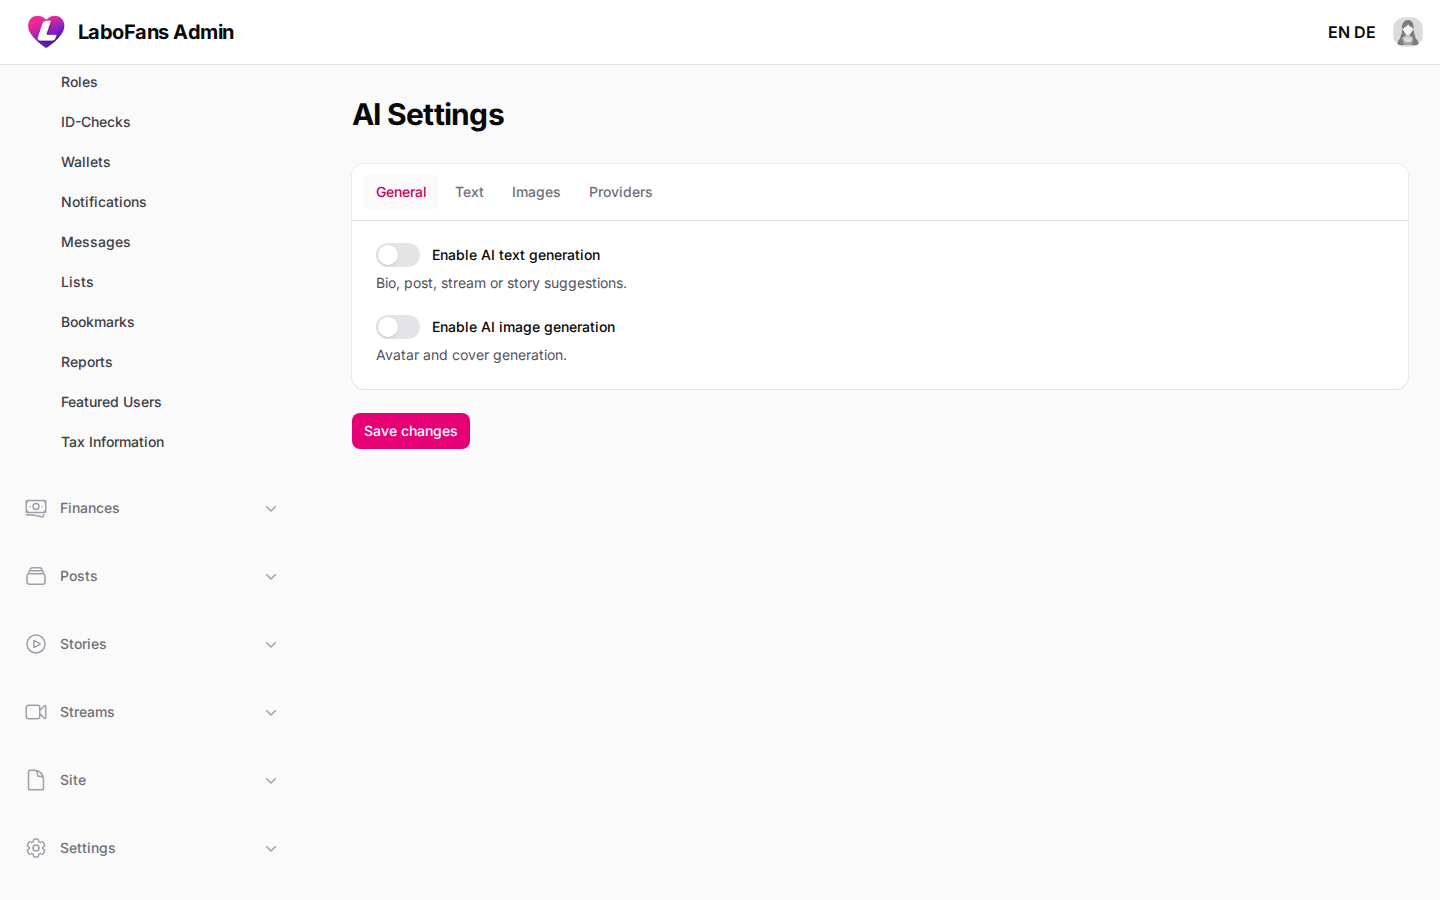Click the Posts menu label

tap(79, 576)
